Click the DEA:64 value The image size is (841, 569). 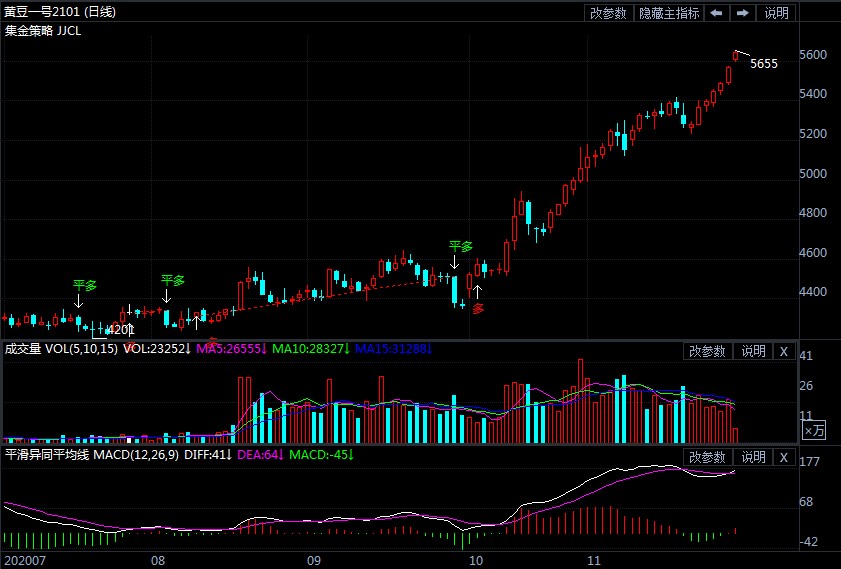click(x=261, y=455)
